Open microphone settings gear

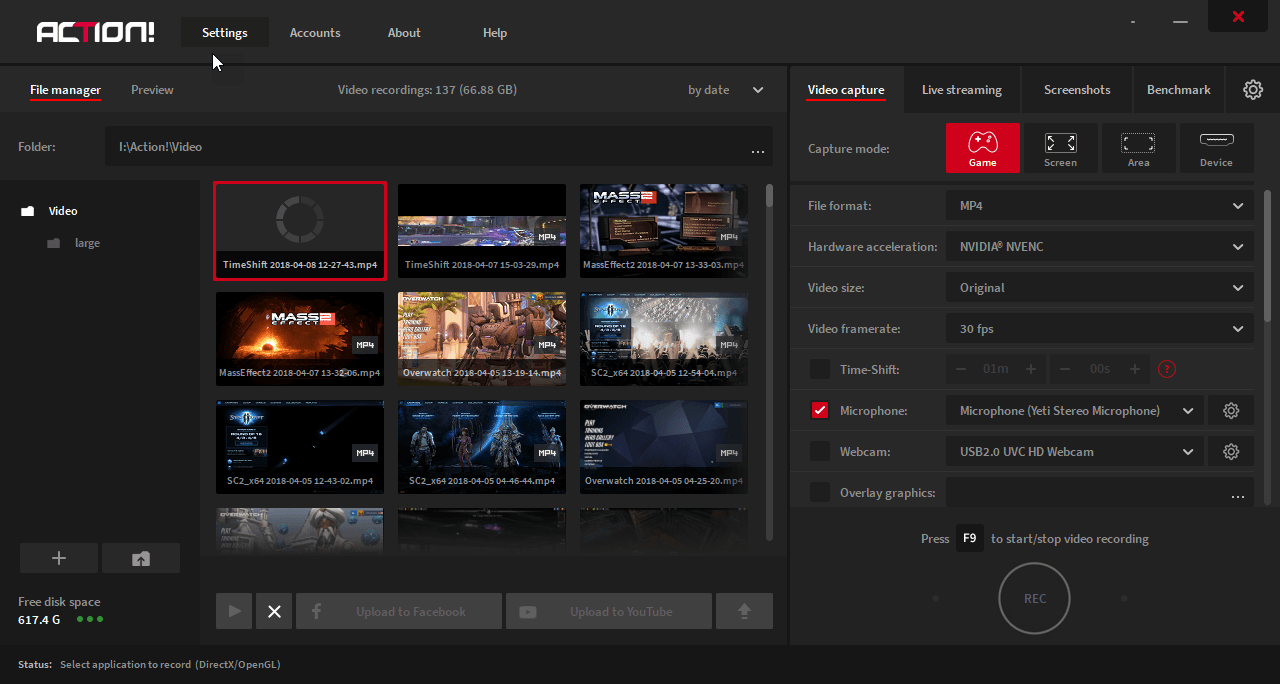pos(1231,411)
